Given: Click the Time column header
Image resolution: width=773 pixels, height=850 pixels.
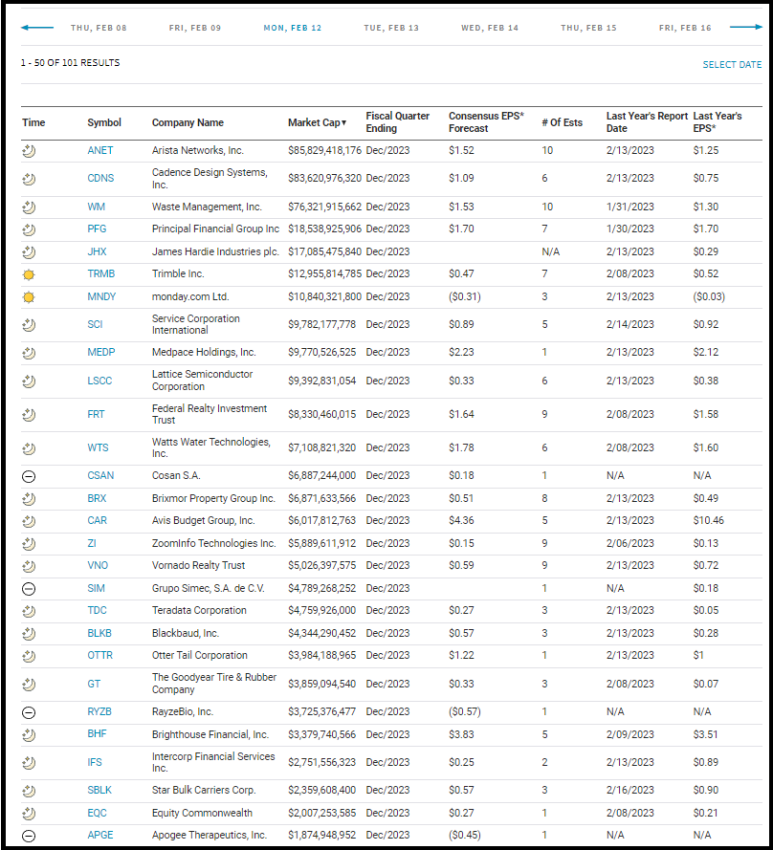Looking at the screenshot, I should (x=34, y=123).
